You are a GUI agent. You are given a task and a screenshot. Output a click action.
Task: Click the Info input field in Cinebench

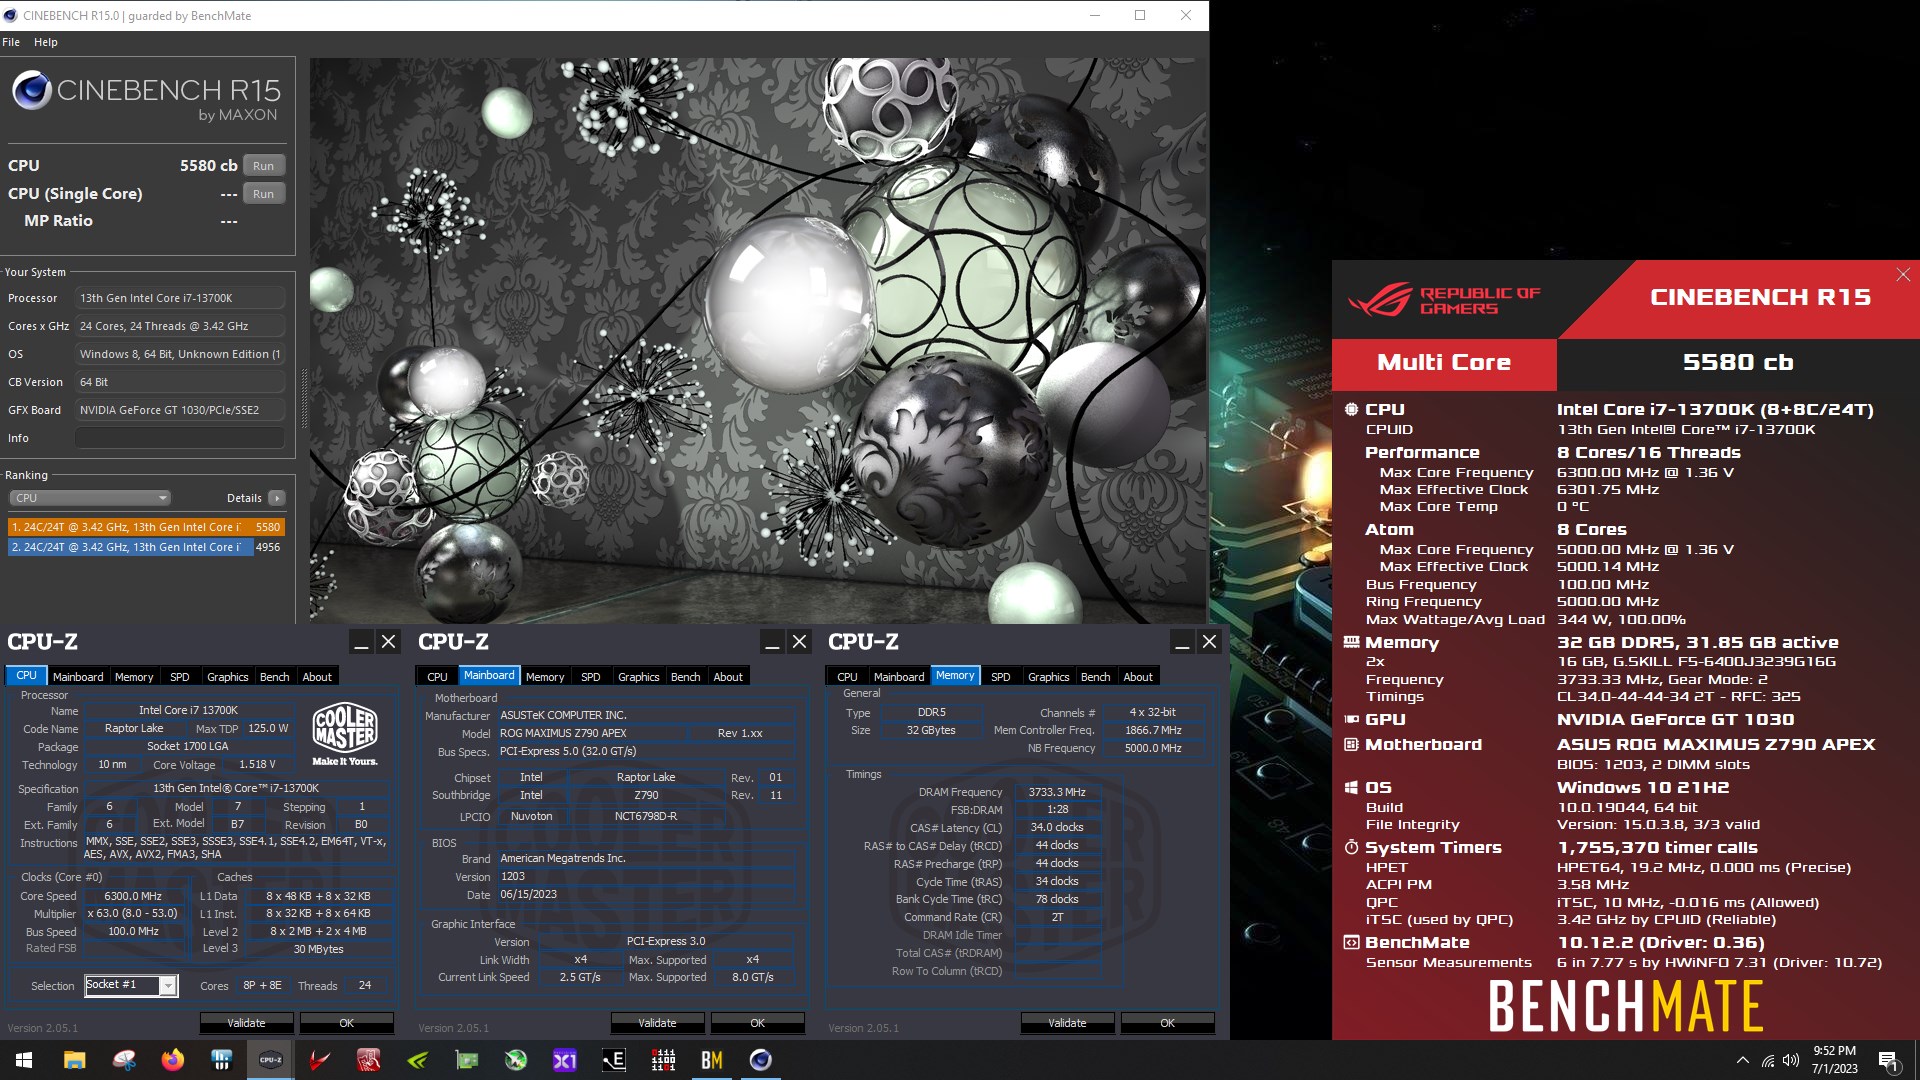point(180,438)
